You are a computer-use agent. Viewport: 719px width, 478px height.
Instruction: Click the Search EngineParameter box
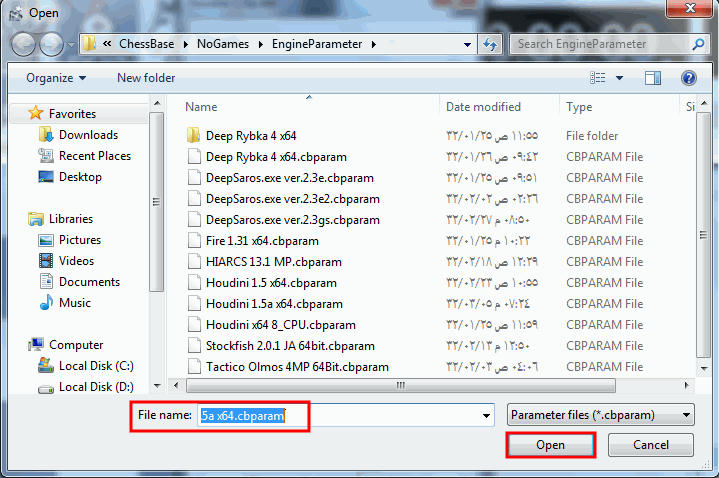point(608,44)
